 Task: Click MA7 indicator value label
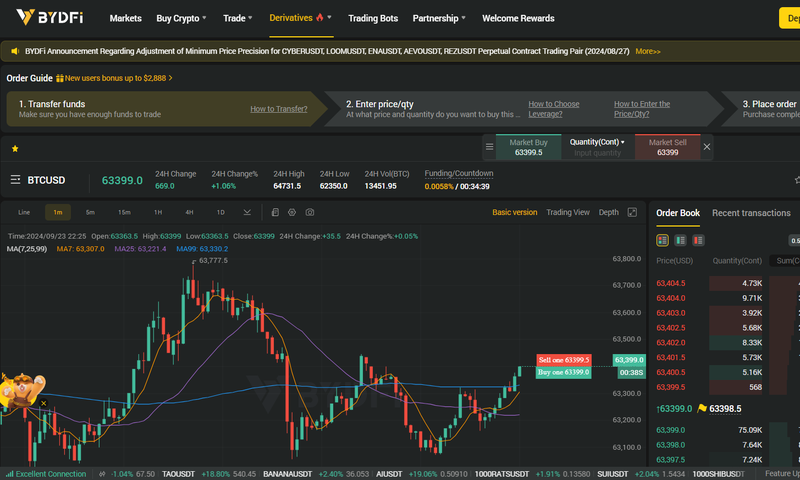coord(80,249)
